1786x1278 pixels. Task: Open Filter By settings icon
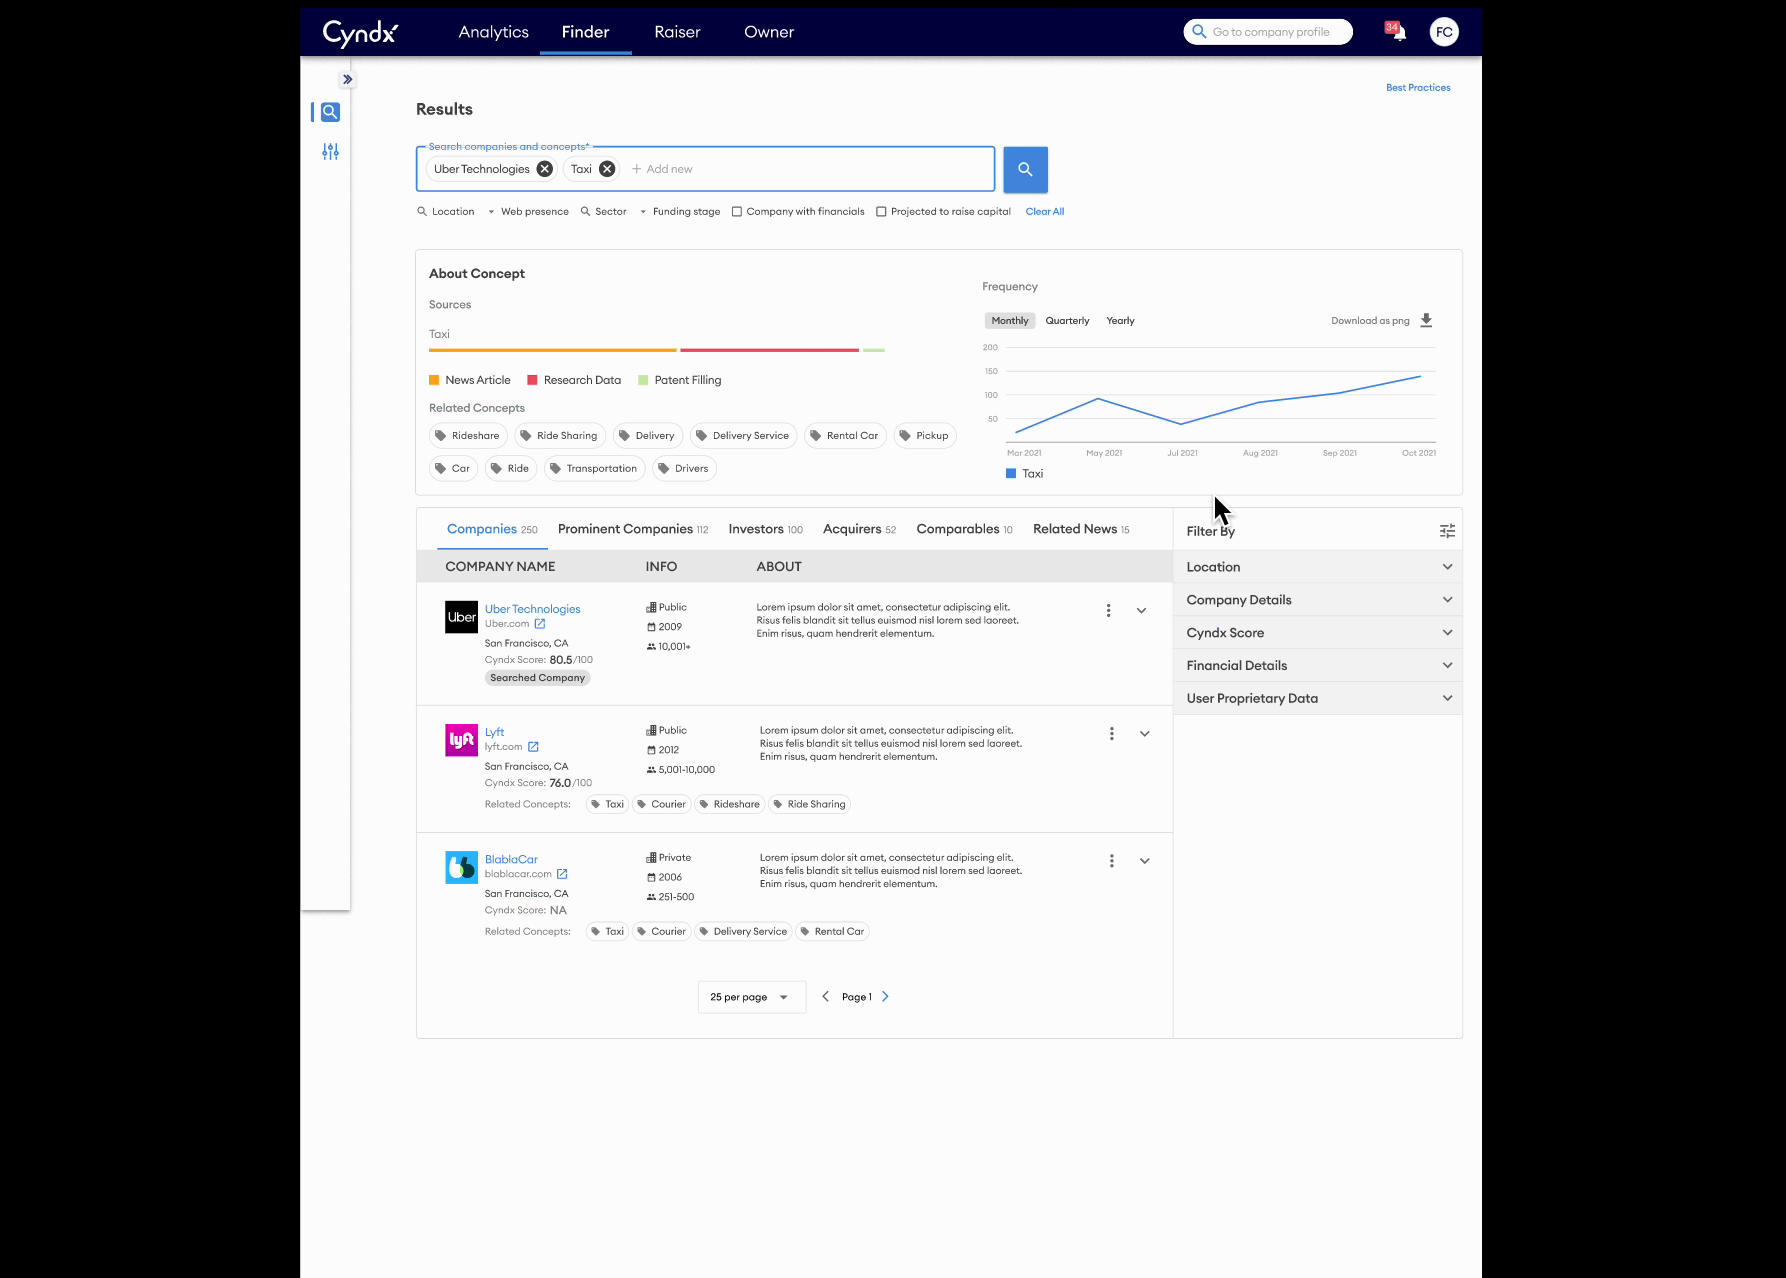coord(1447,531)
